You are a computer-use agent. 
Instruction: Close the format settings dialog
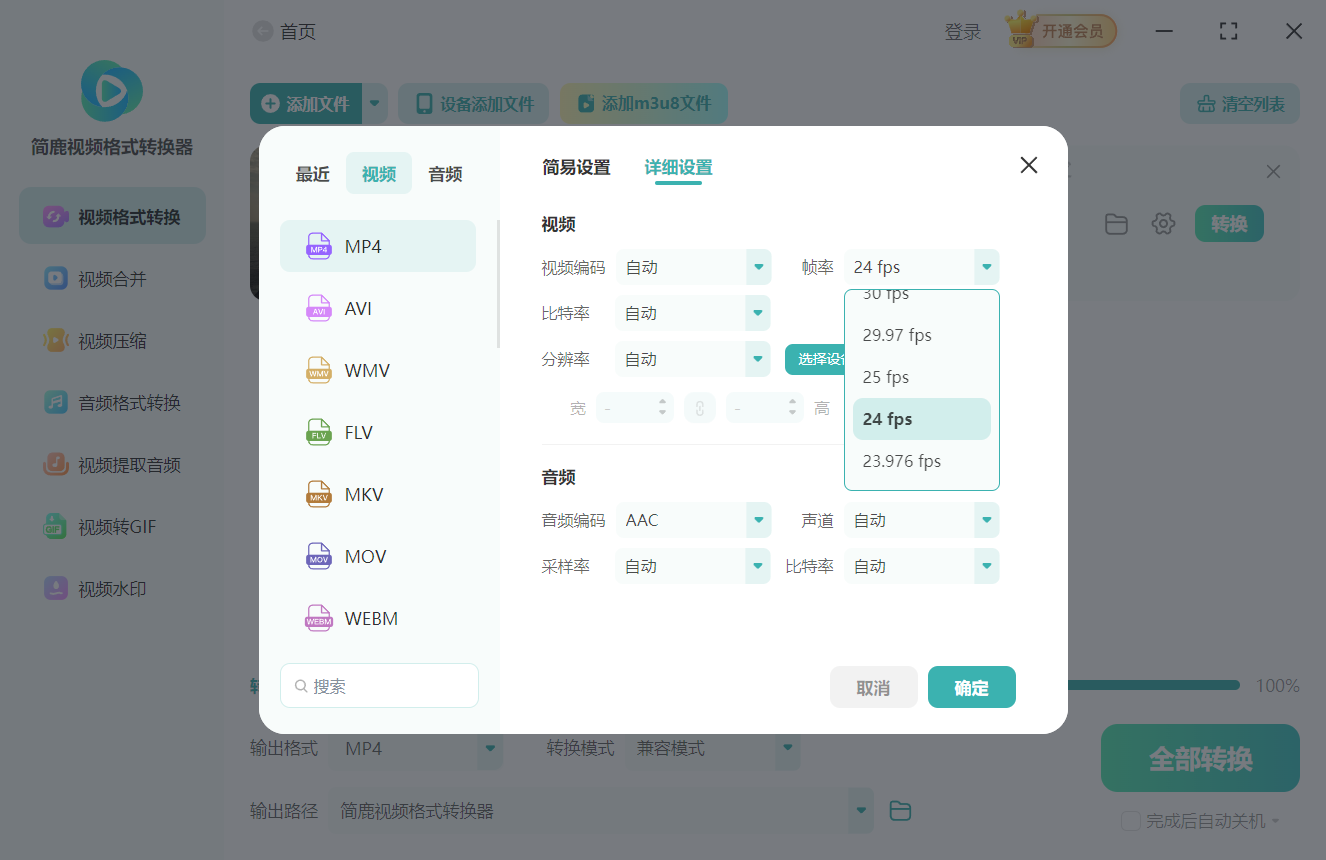(1028, 166)
